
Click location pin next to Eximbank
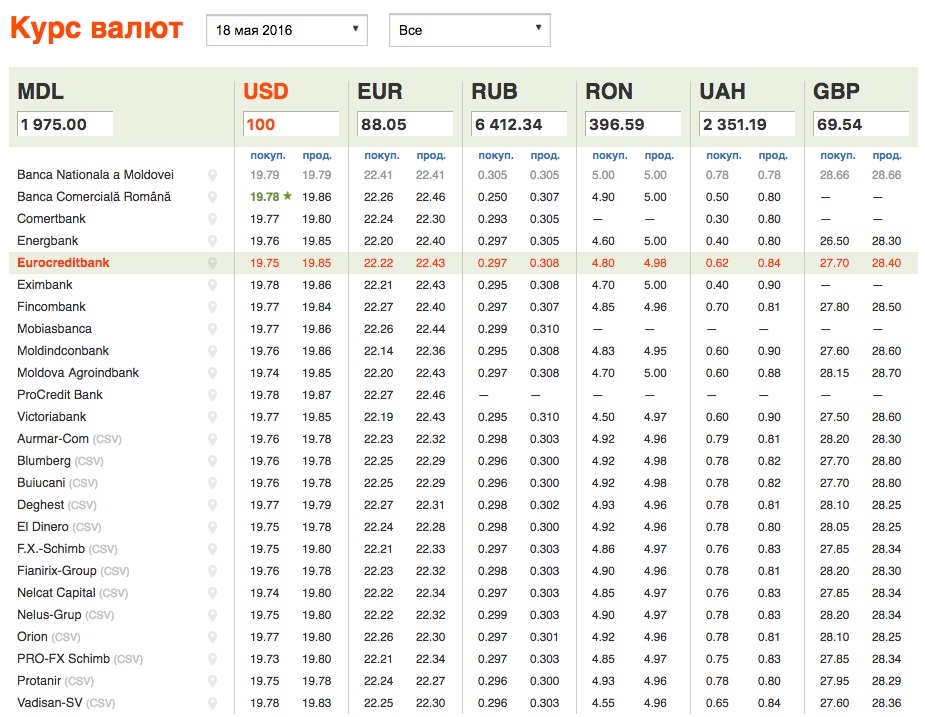(212, 285)
